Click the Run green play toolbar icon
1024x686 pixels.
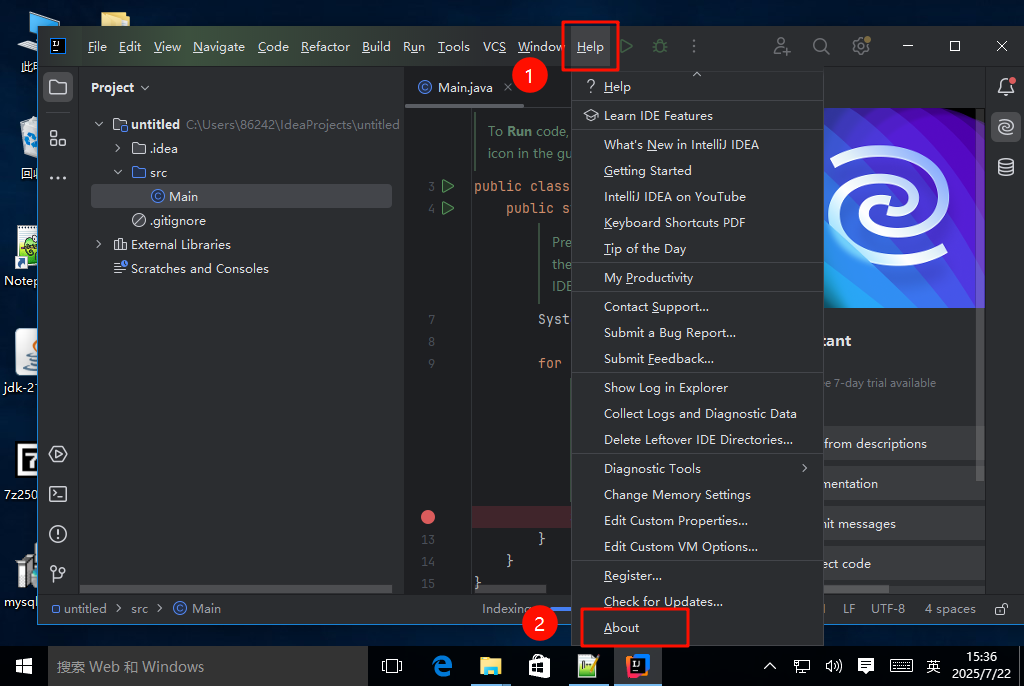pos(626,46)
